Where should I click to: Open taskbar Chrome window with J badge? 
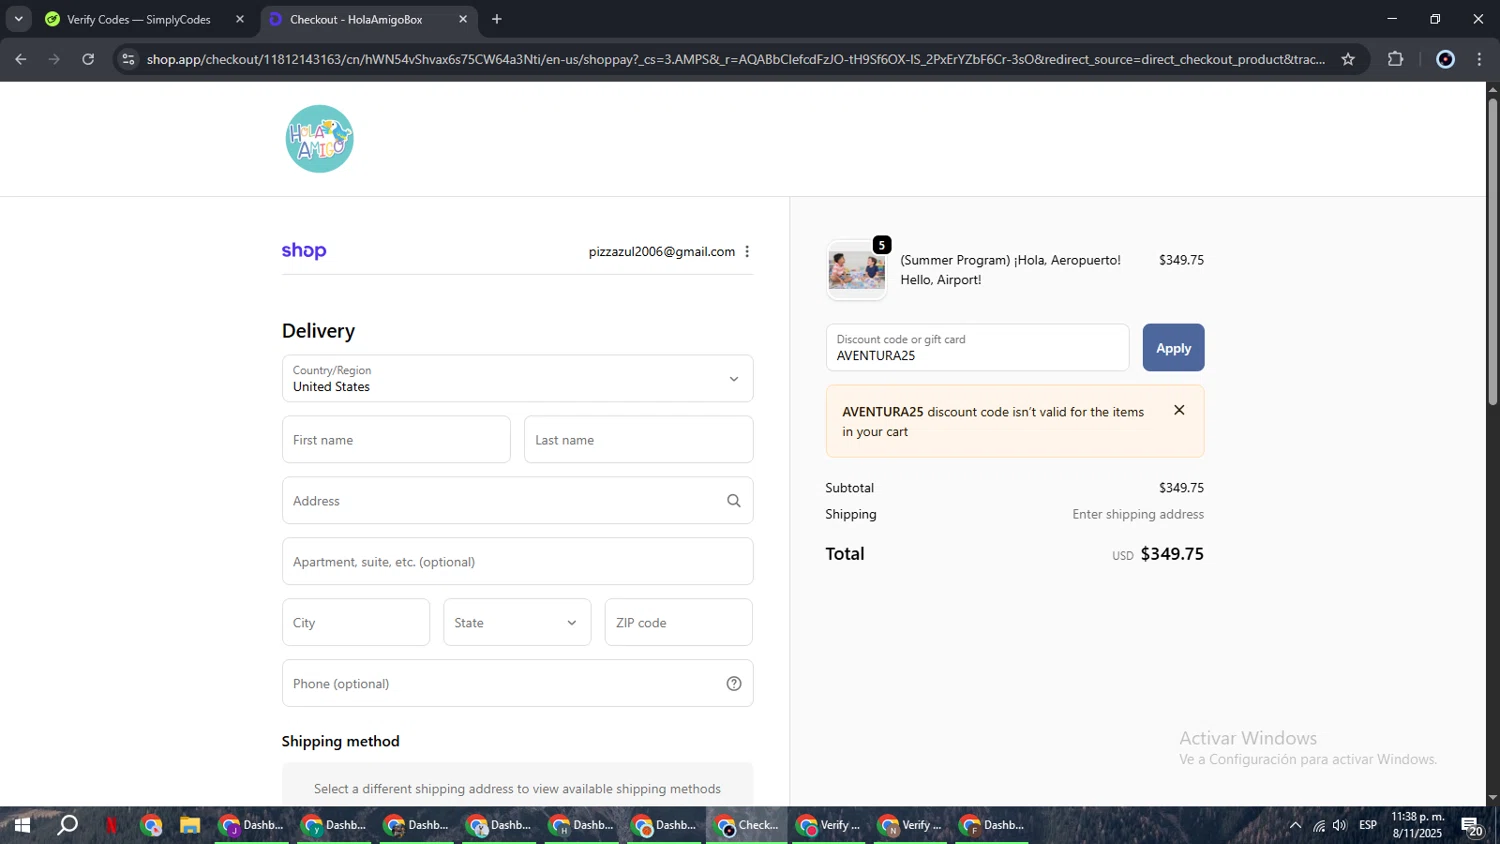pos(252,825)
